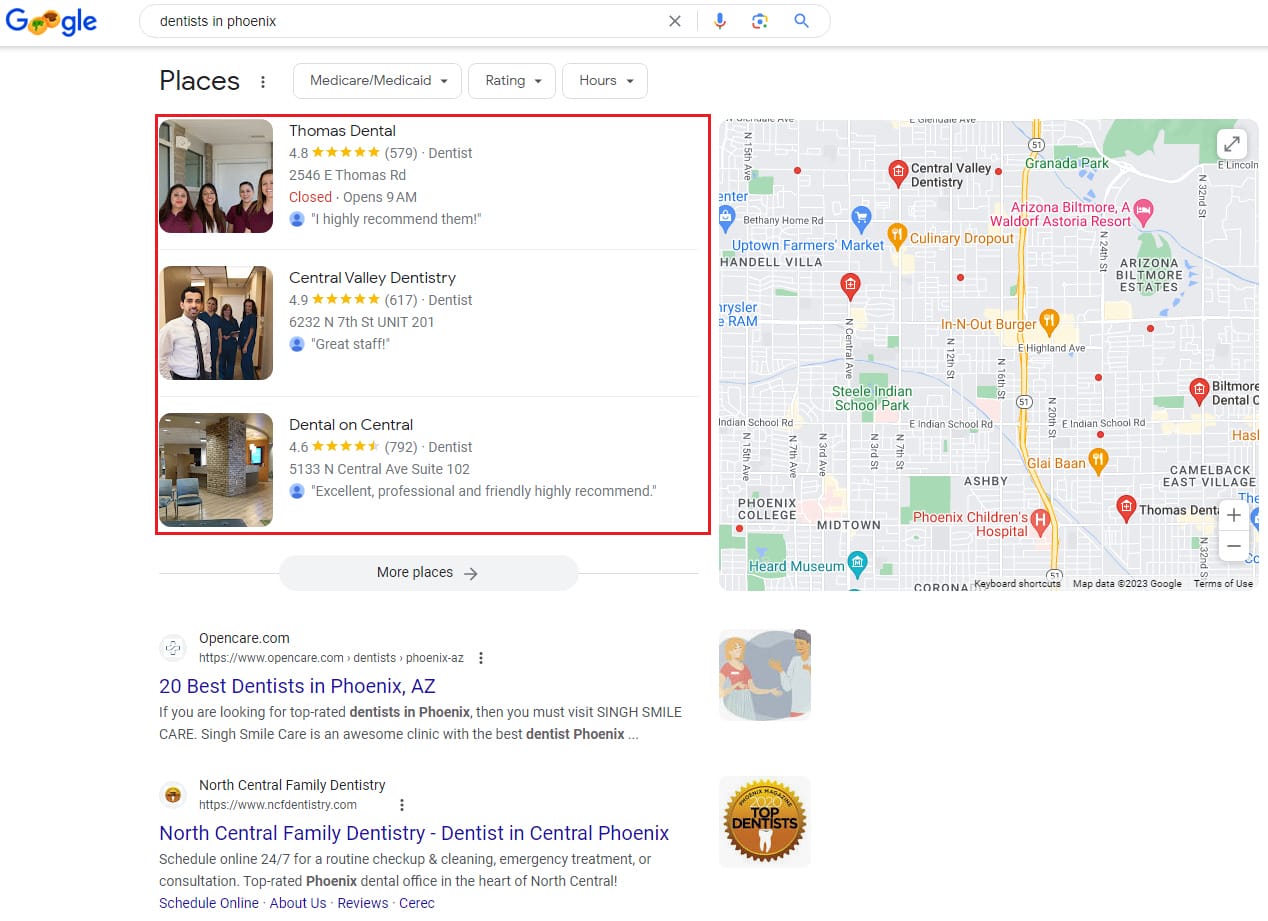Click the Schedule Online sitelink
The width and height of the screenshot is (1268, 921).
coord(209,903)
